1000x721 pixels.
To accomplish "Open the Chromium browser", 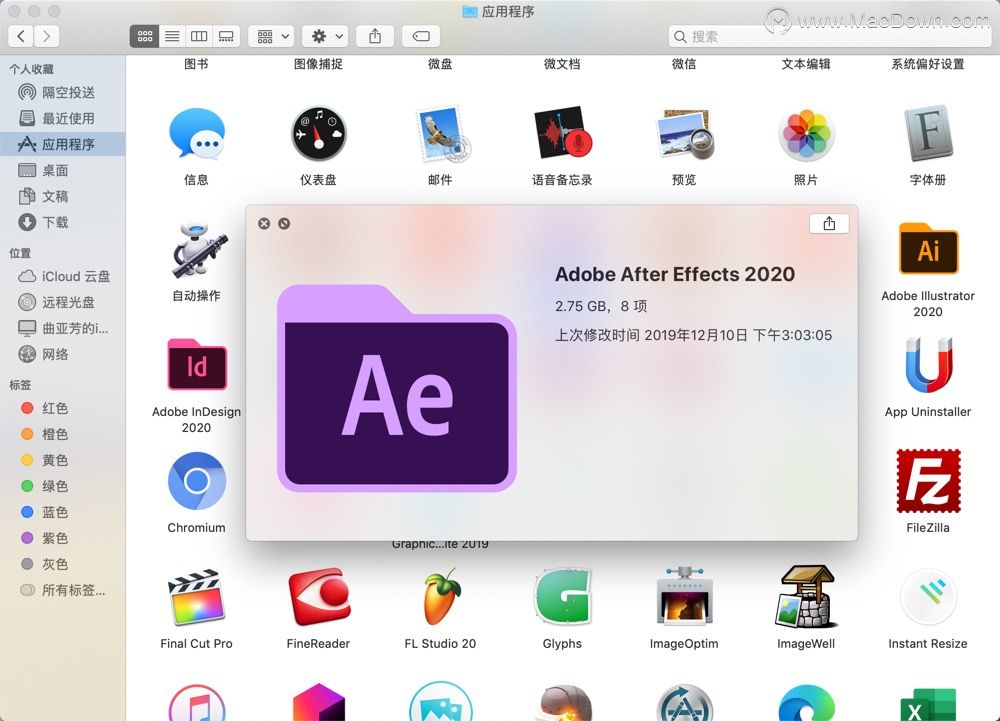I will 196,481.
